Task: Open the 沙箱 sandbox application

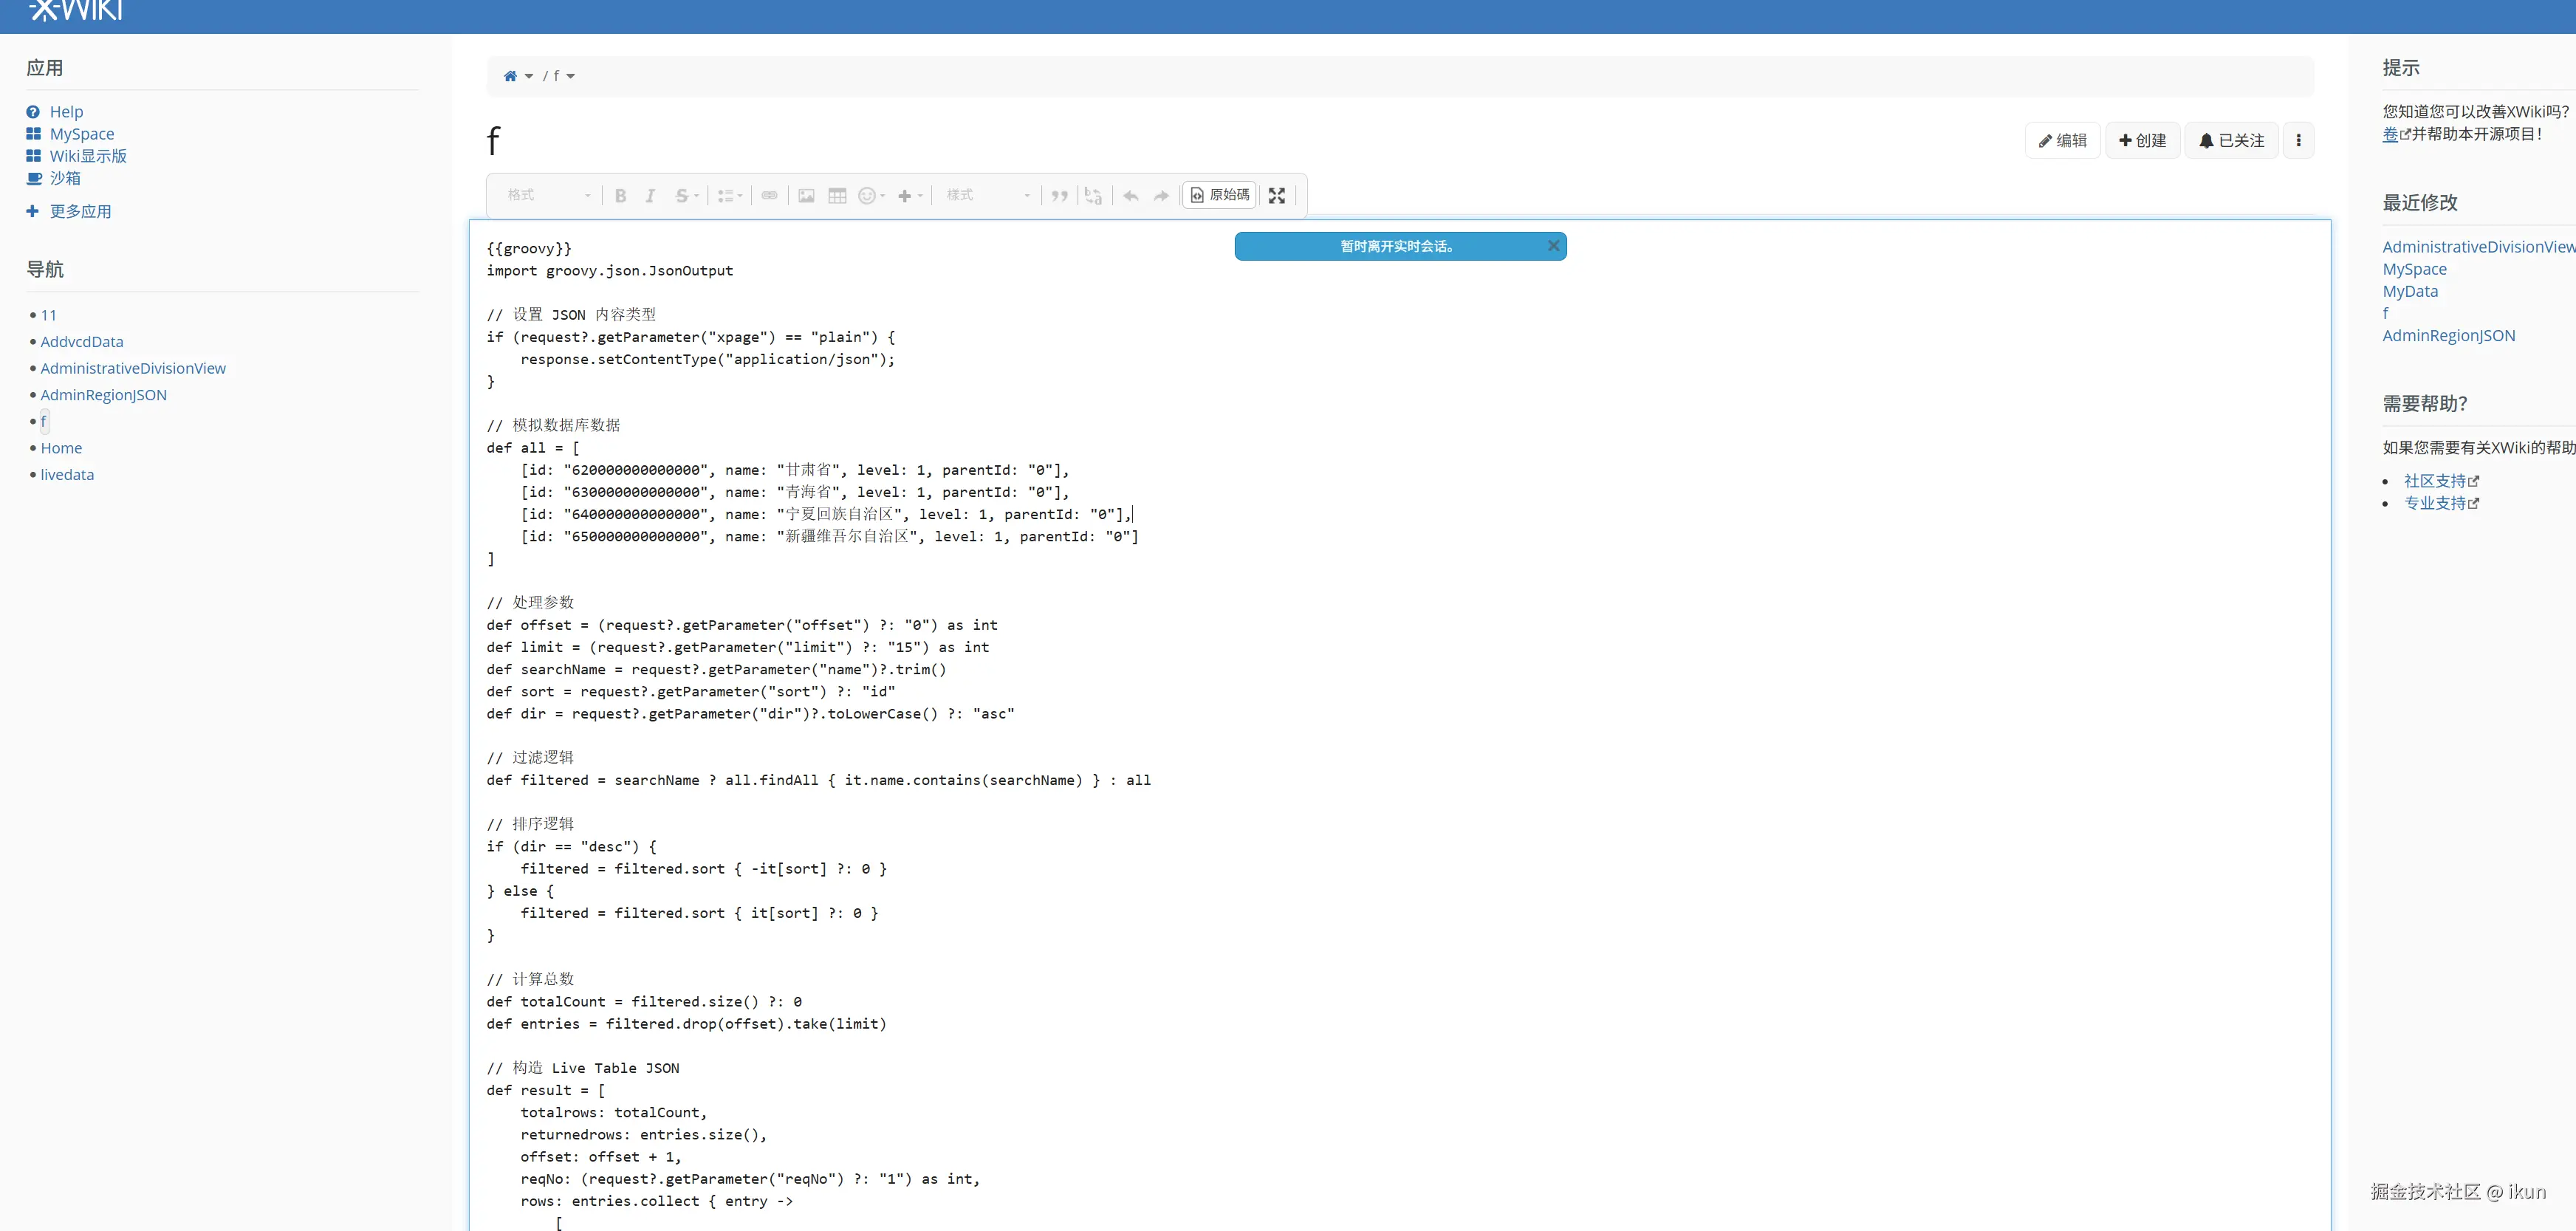Action: coord(65,178)
